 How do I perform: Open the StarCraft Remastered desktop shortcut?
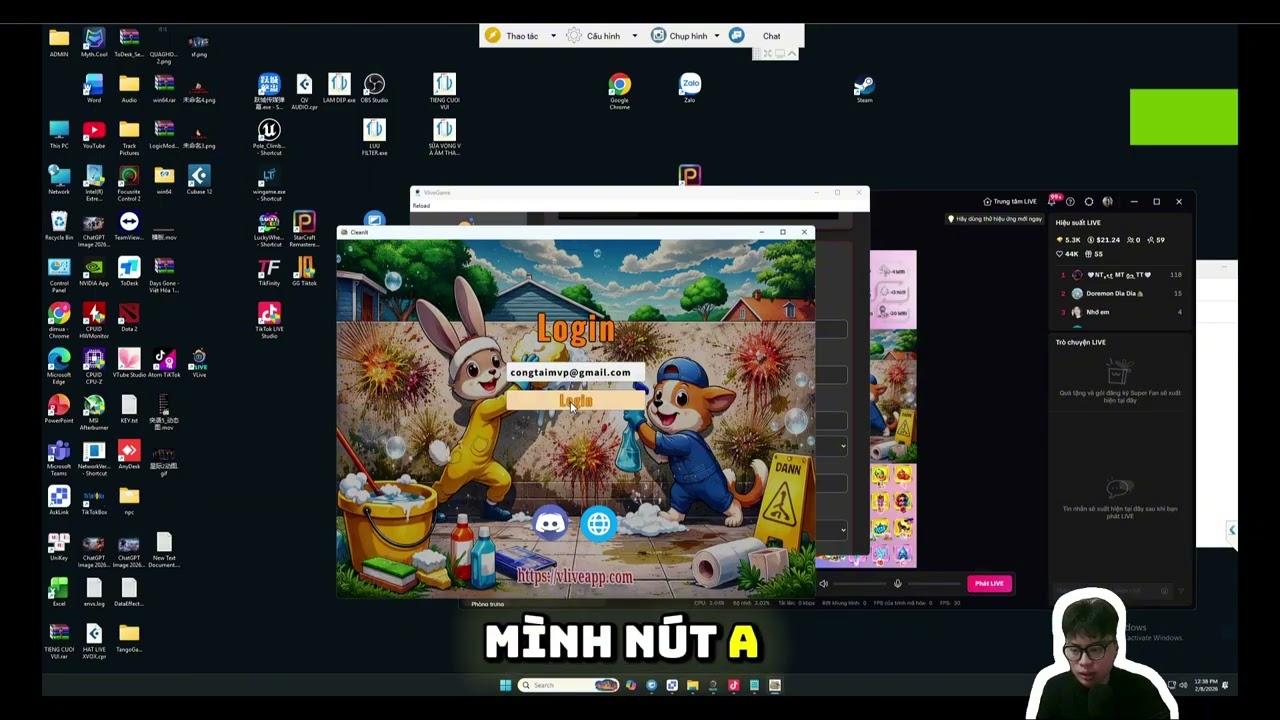coord(304,229)
